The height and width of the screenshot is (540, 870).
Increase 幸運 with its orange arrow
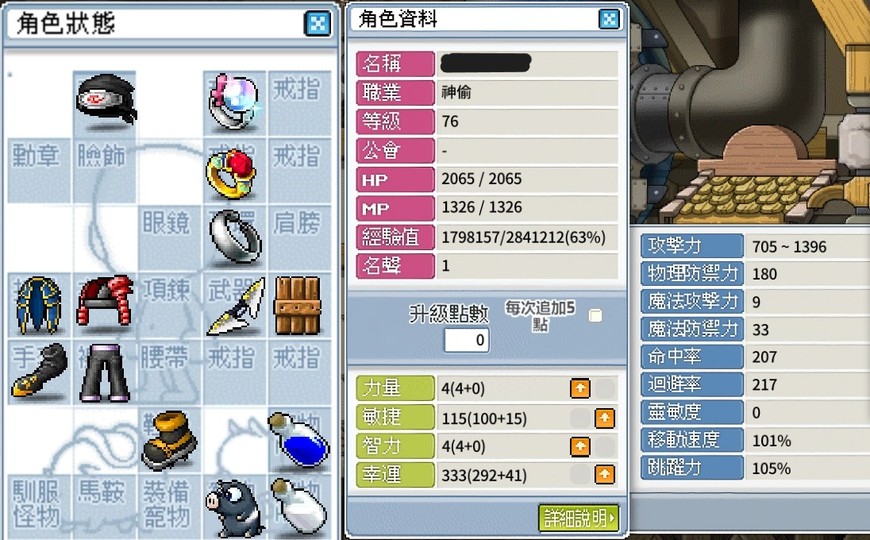coord(605,475)
